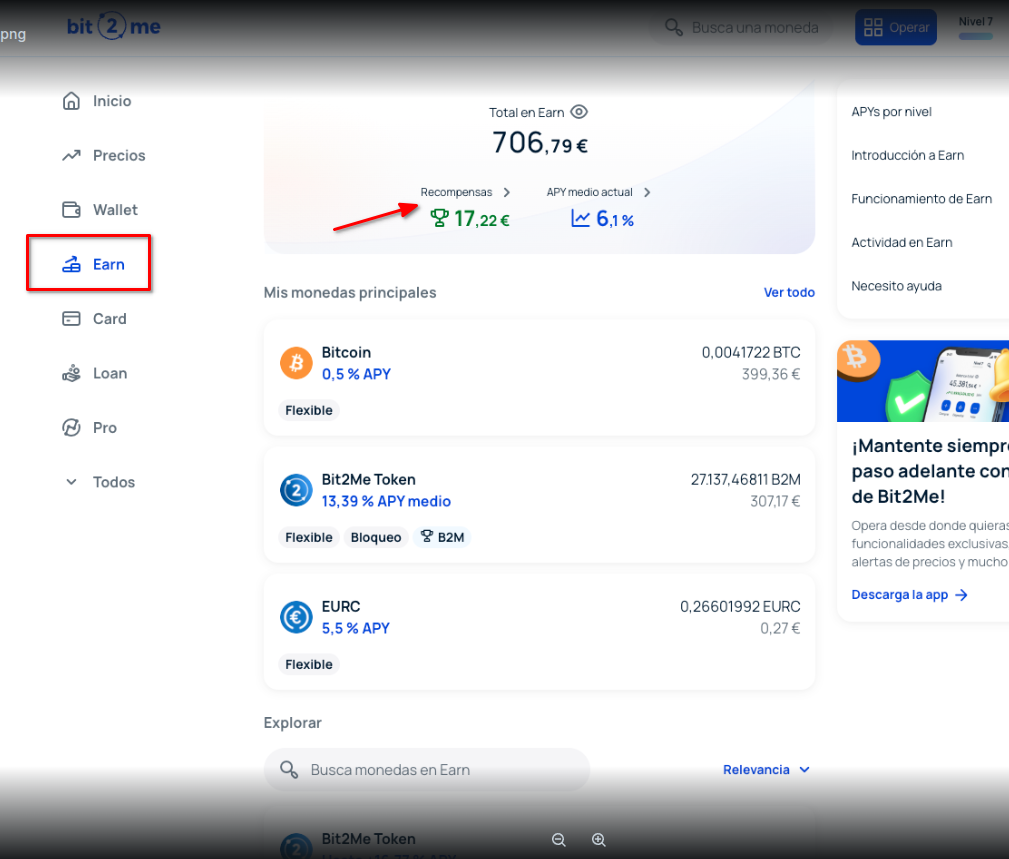1009x859 pixels.
Task: Open Funcionamiento de Earn link
Action: coord(921,199)
